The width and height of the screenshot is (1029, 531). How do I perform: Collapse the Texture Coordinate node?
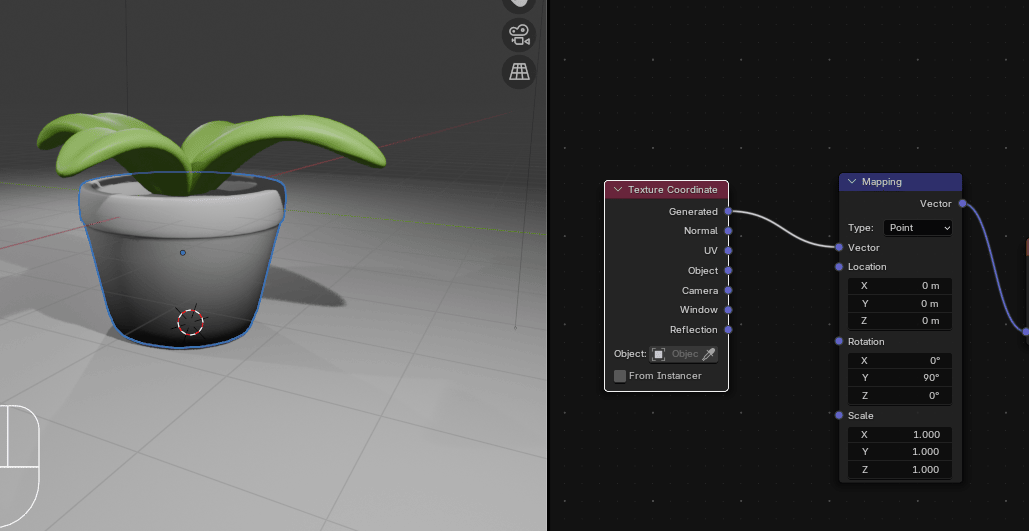coord(618,190)
